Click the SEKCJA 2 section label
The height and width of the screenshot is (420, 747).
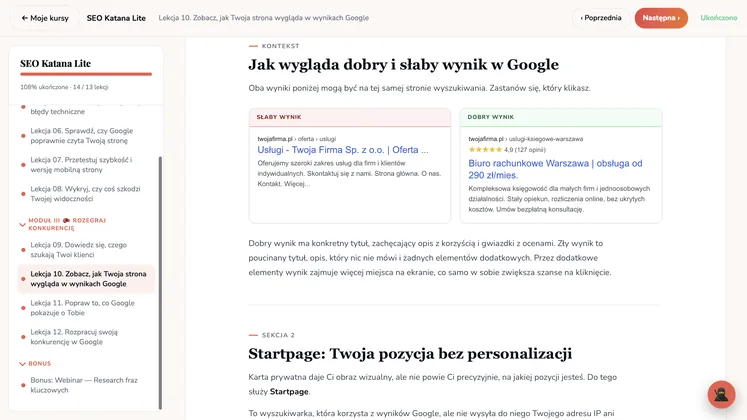pos(278,335)
